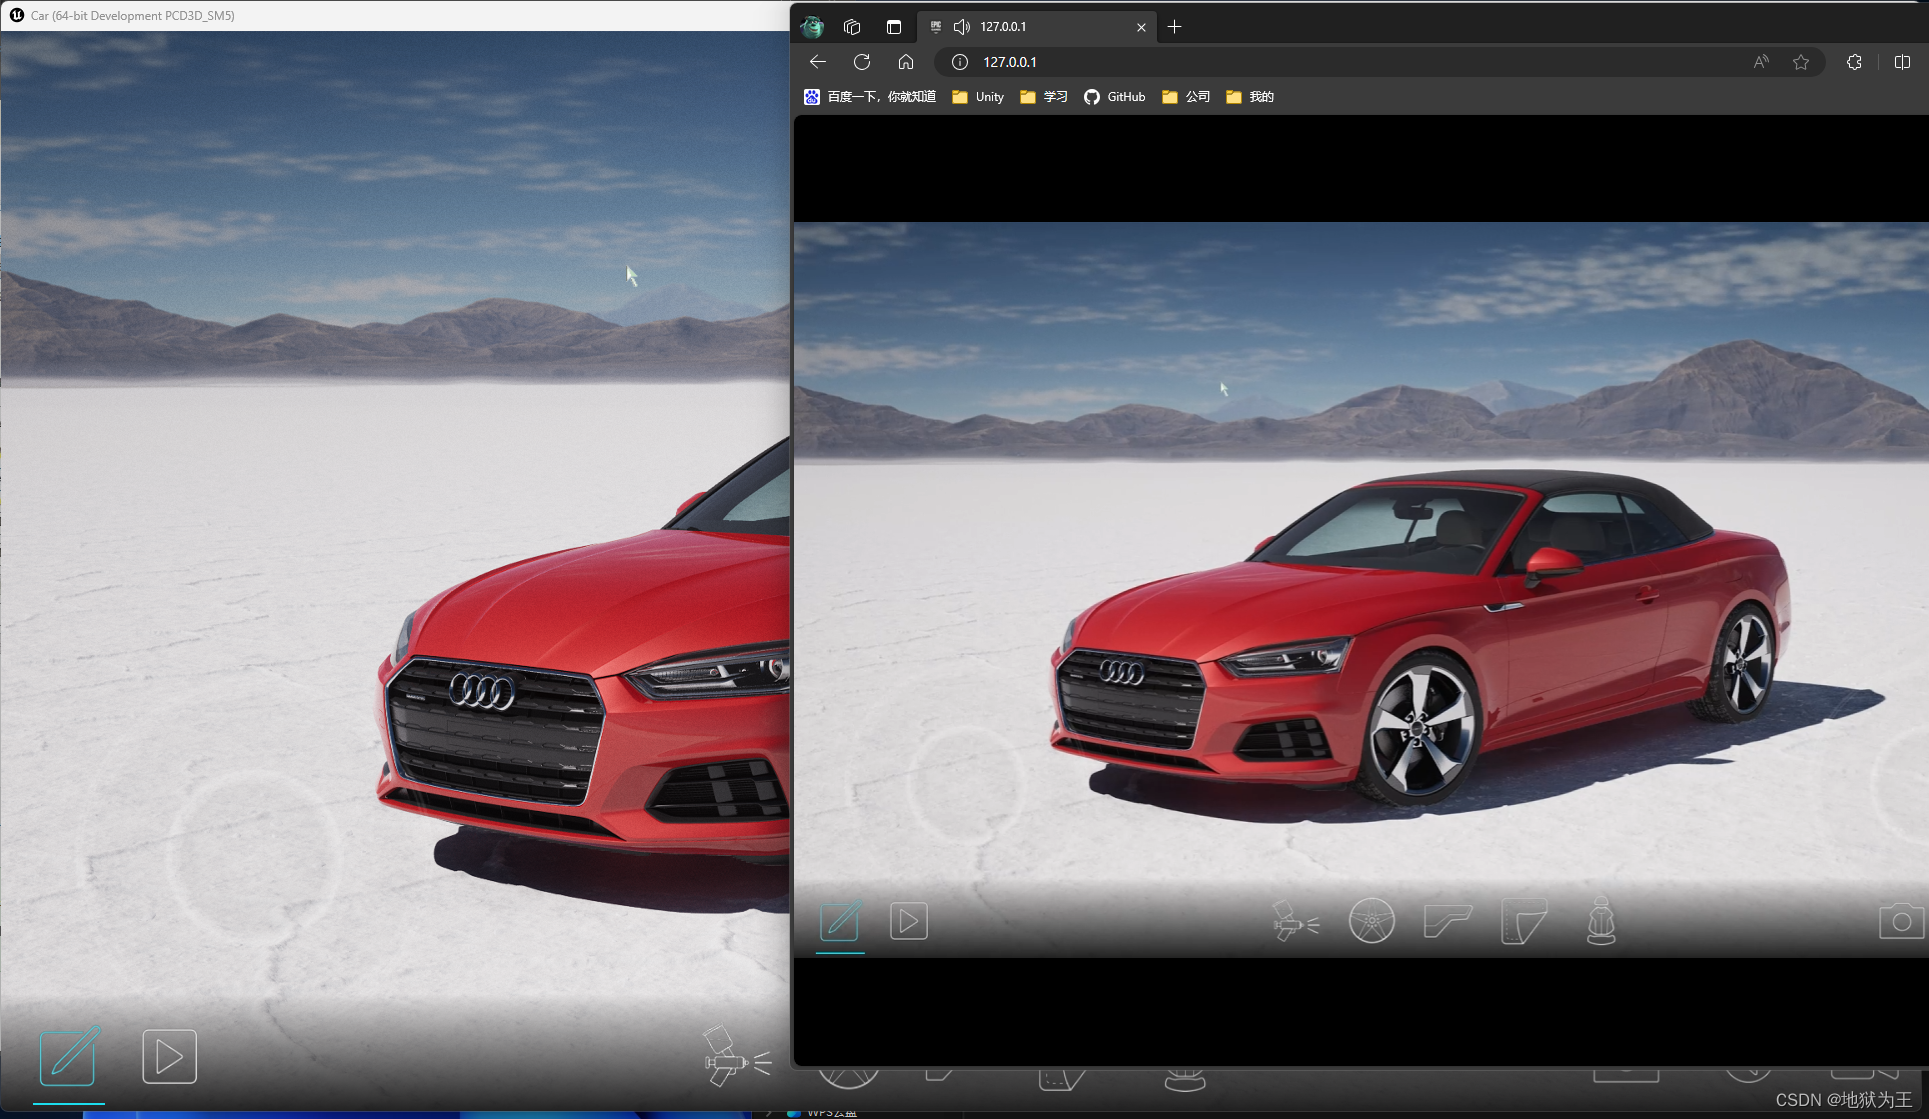
Task: Click browser refresh button
Action: (x=861, y=61)
